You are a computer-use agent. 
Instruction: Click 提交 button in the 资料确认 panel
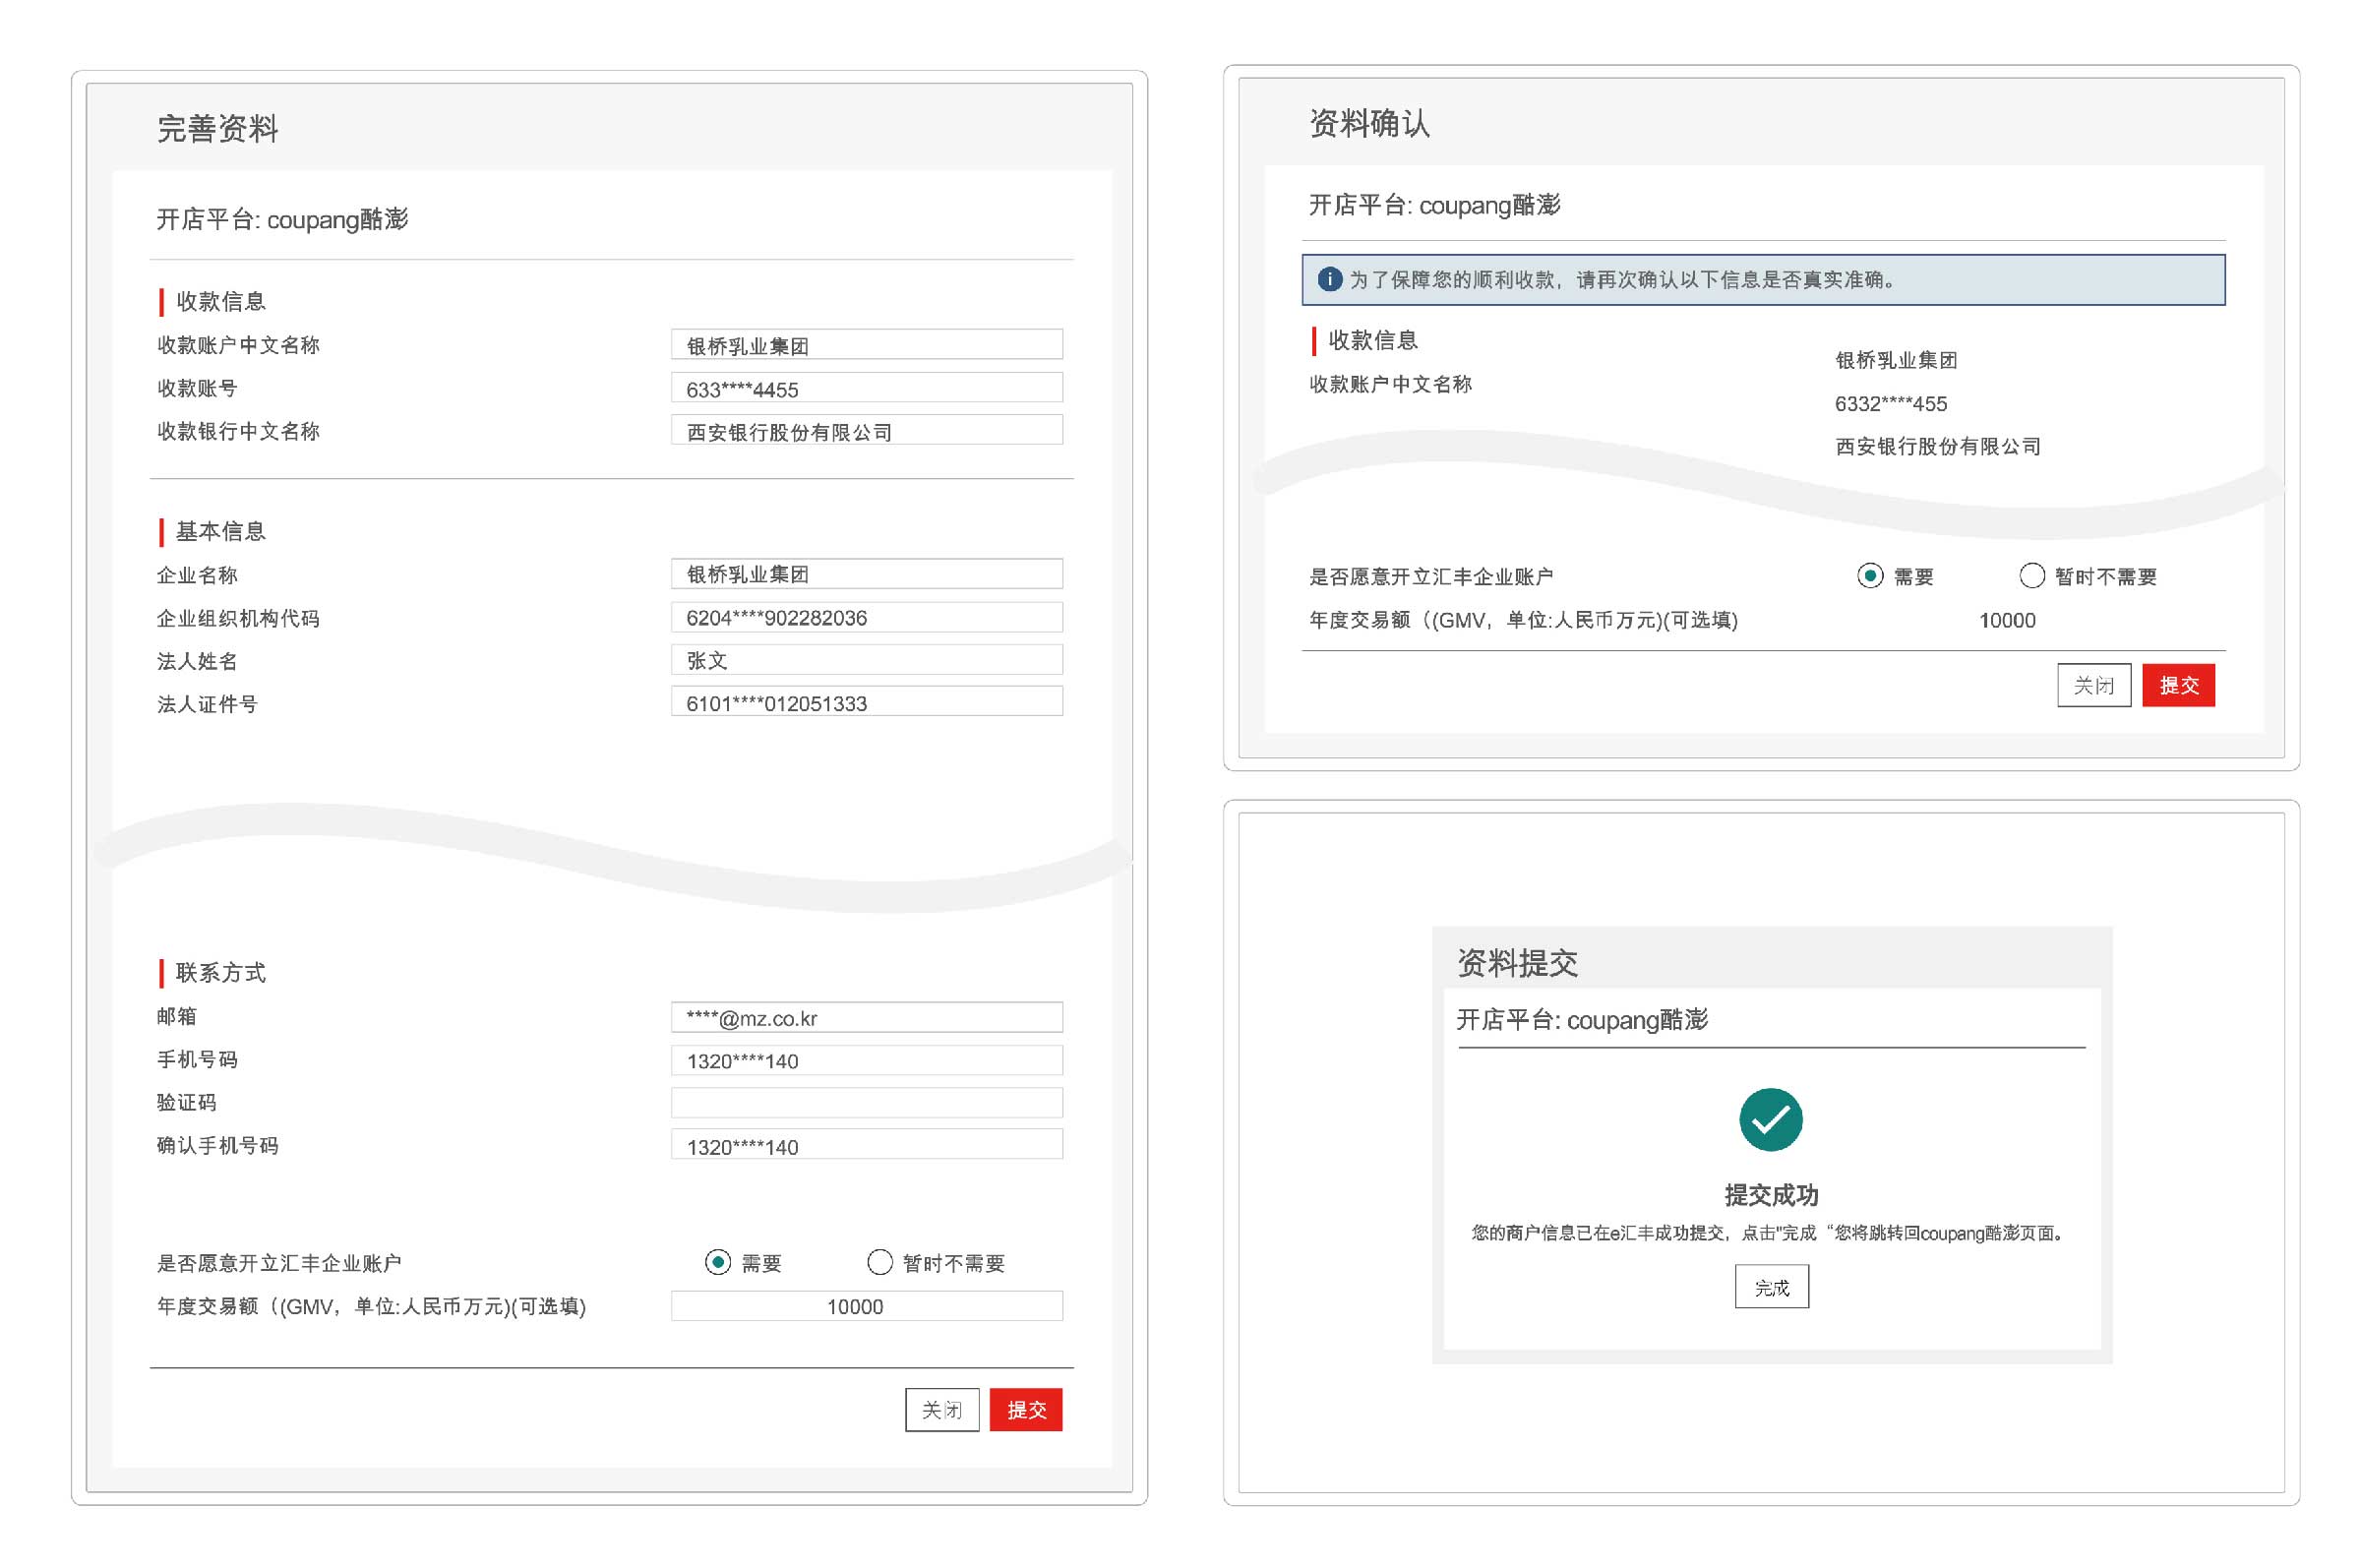[2180, 686]
